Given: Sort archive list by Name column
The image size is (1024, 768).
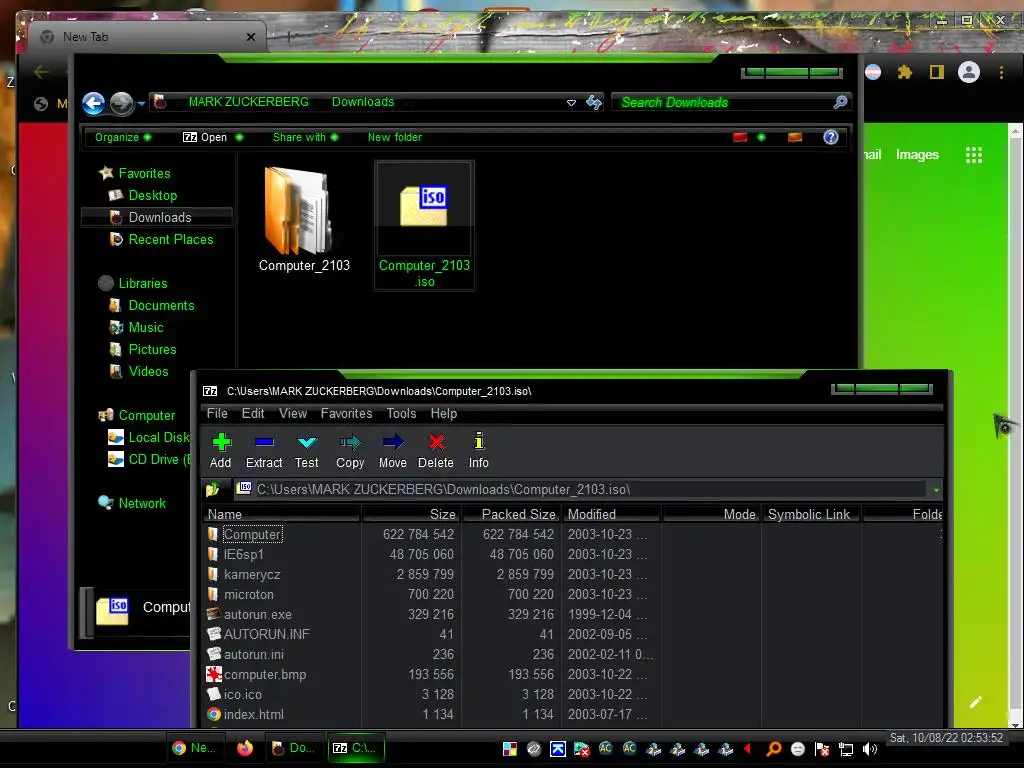Looking at the screenshot, I should pos(281,514).
